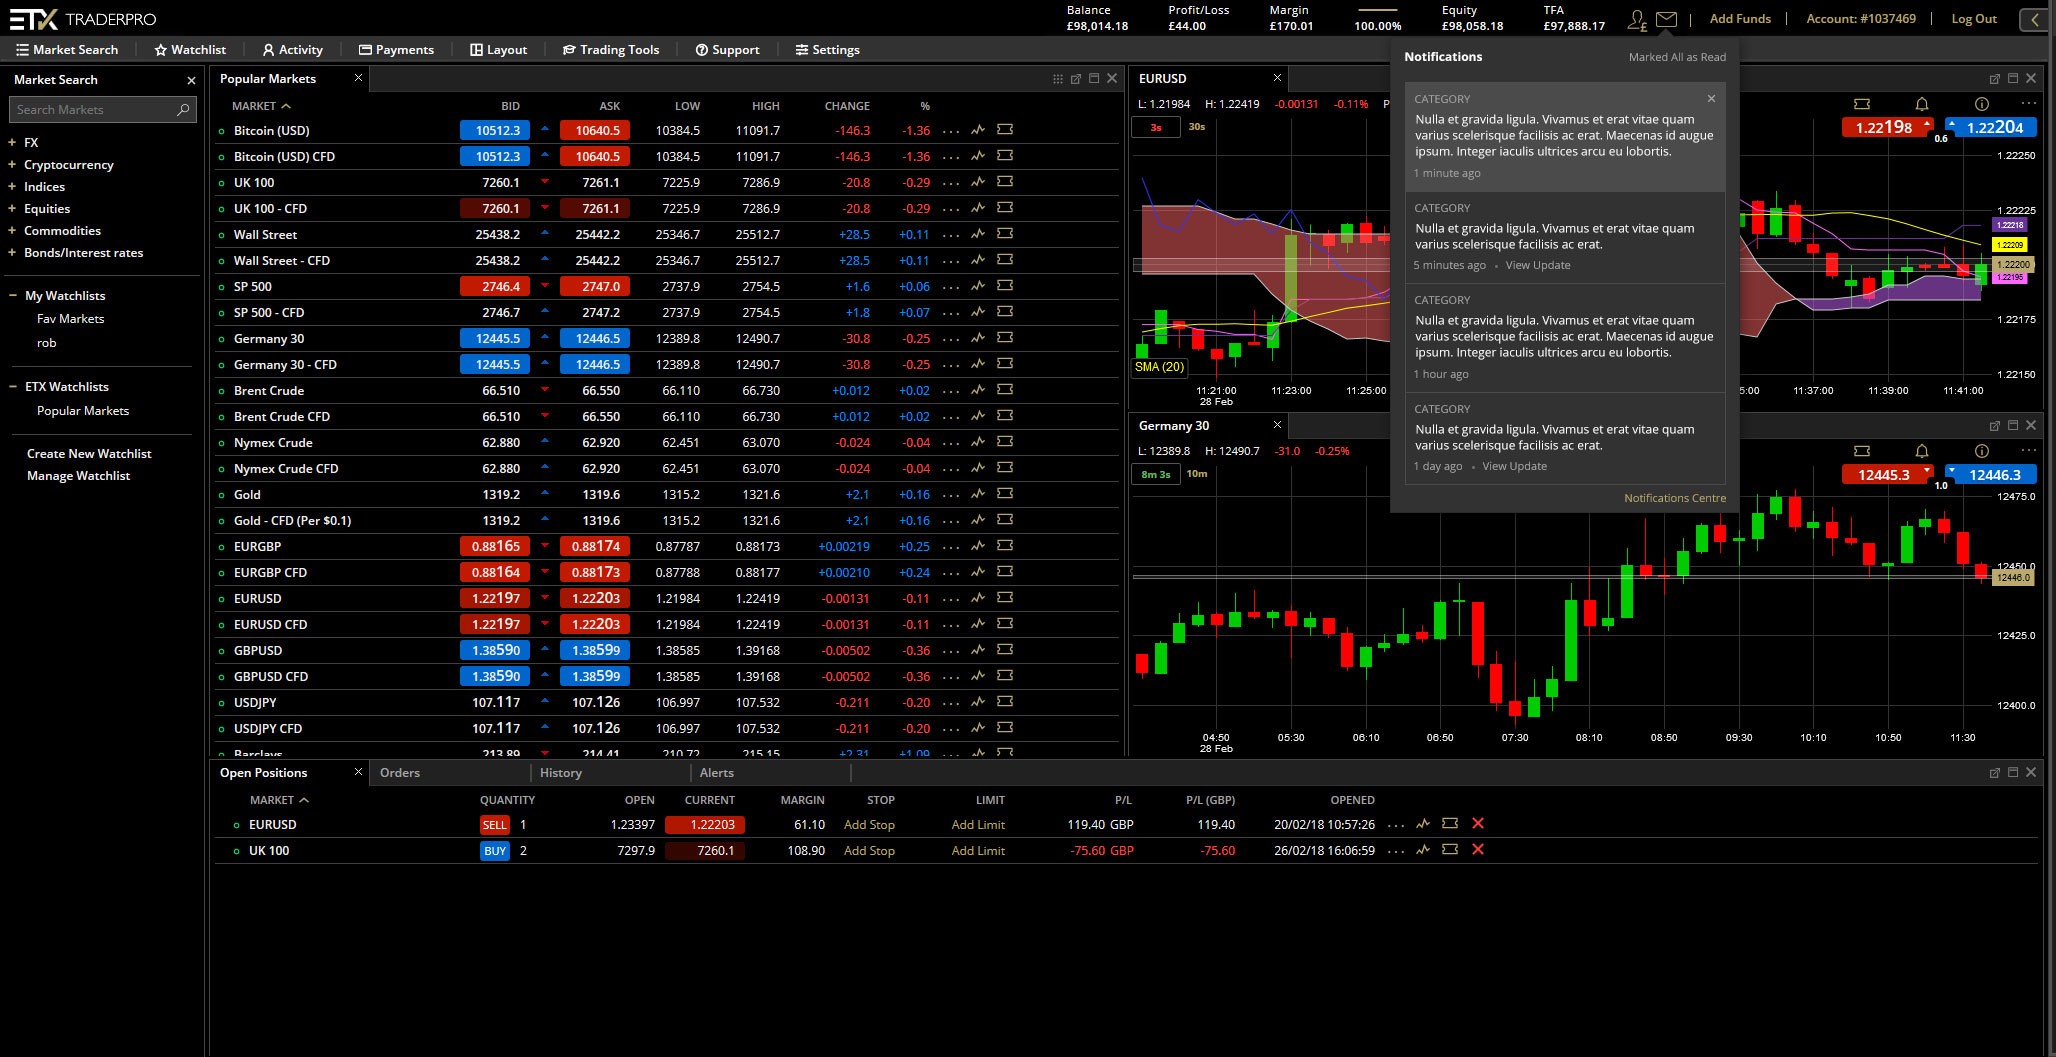Switch to the Alerts tab
The image size is (2056, 1057).
tap(717, 773)
